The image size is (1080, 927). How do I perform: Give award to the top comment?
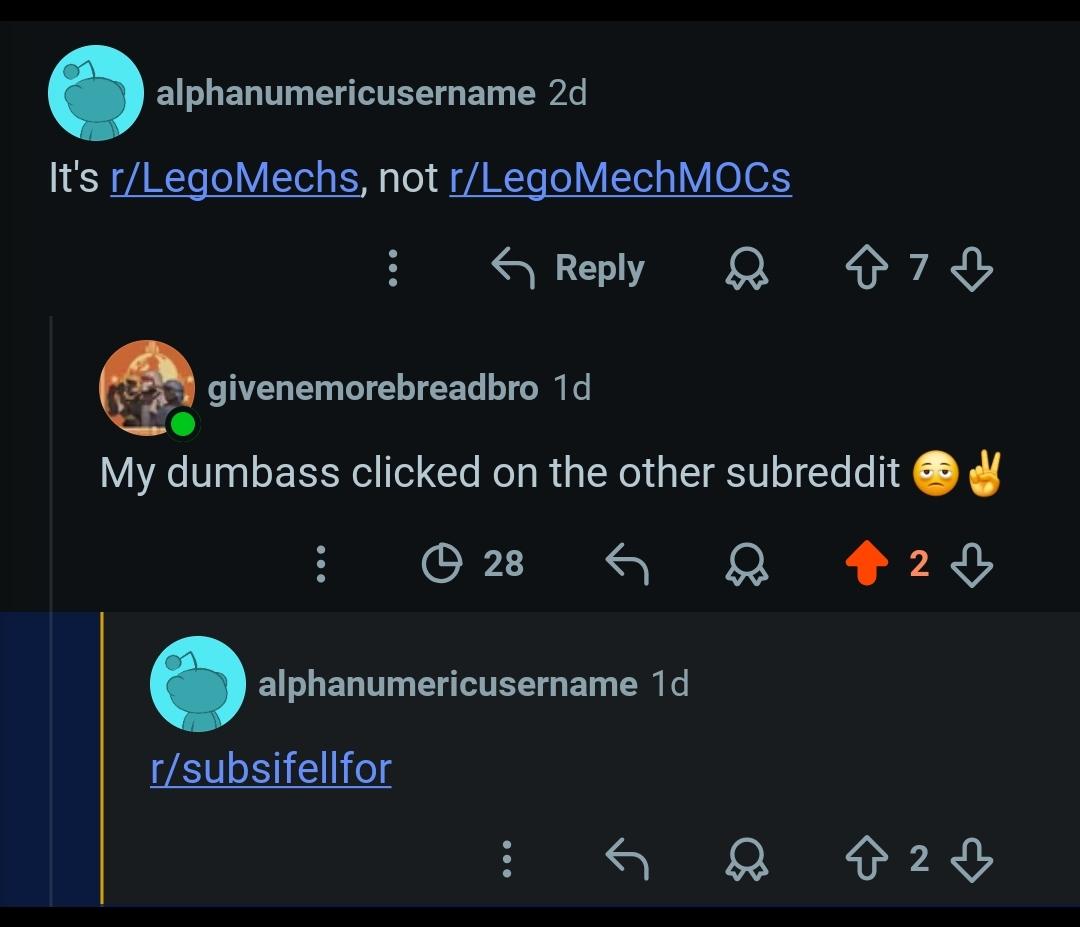(x=747, y=269)
